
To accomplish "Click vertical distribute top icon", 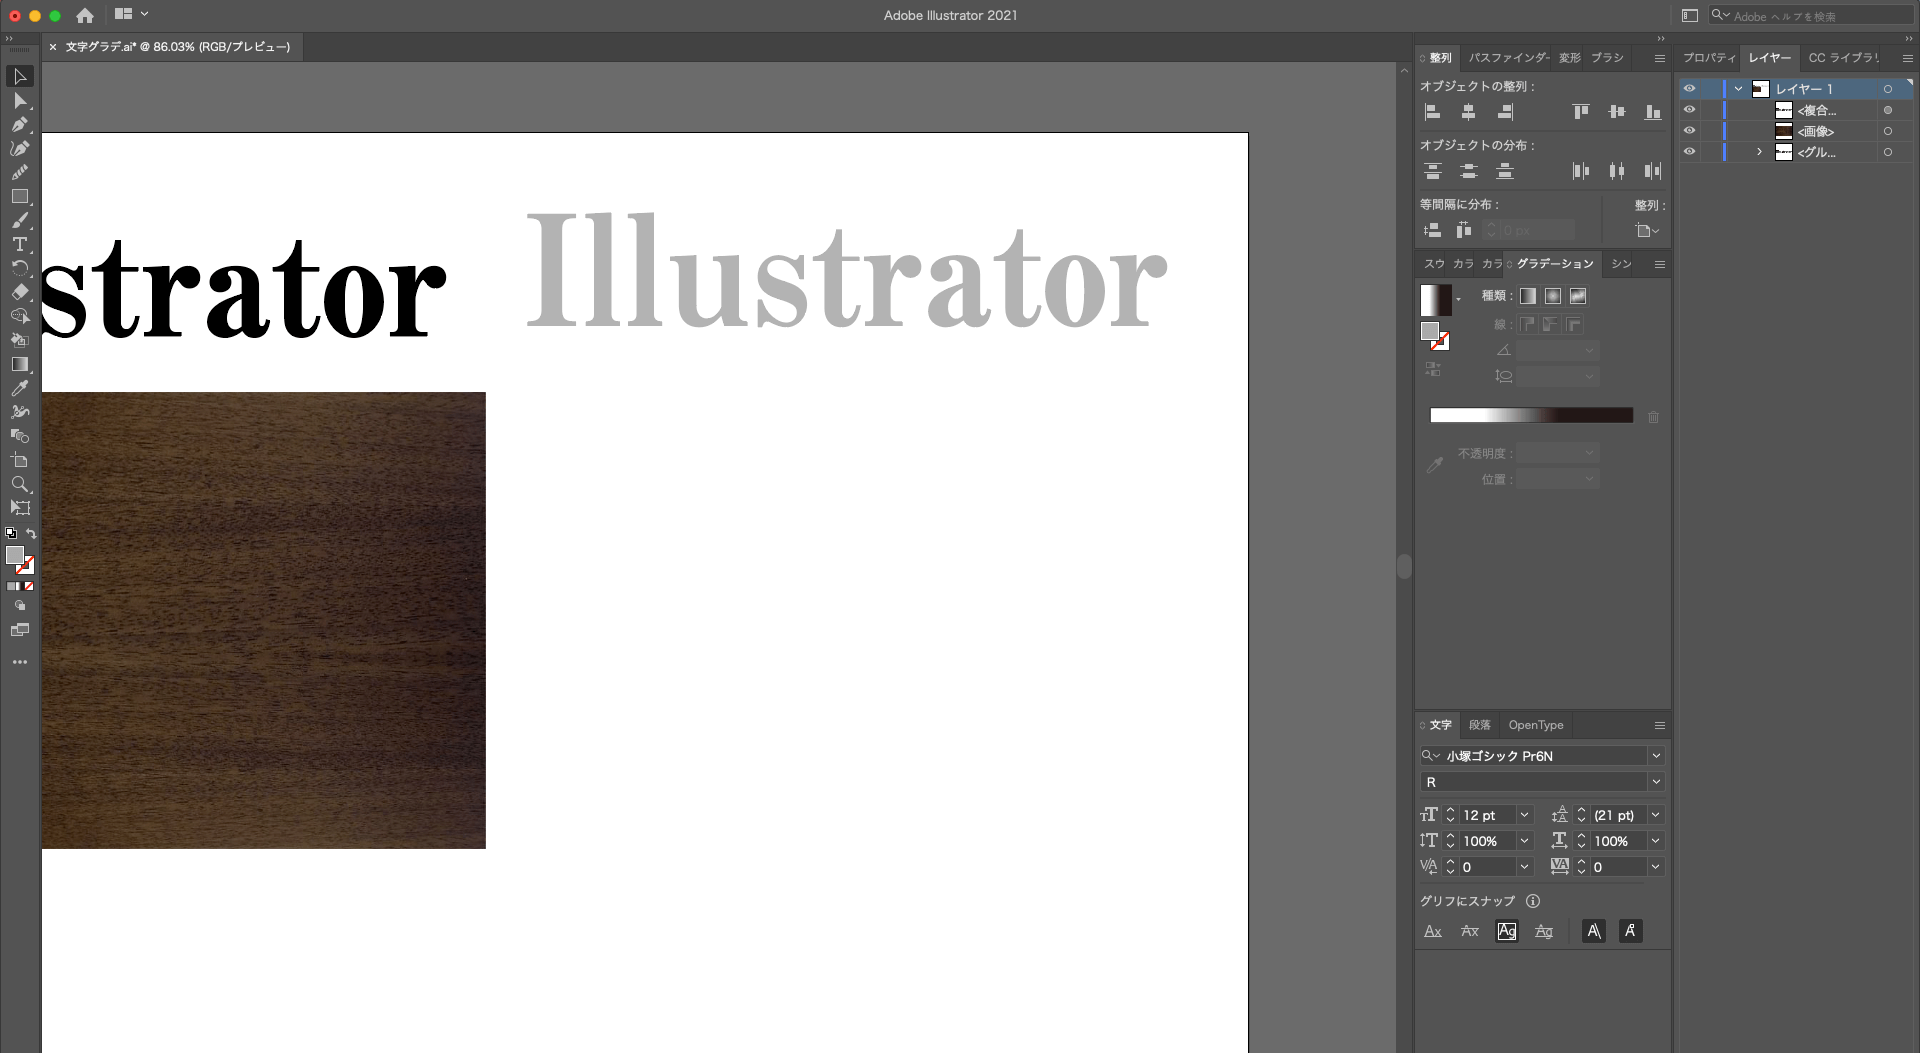I will point(1432,171).
